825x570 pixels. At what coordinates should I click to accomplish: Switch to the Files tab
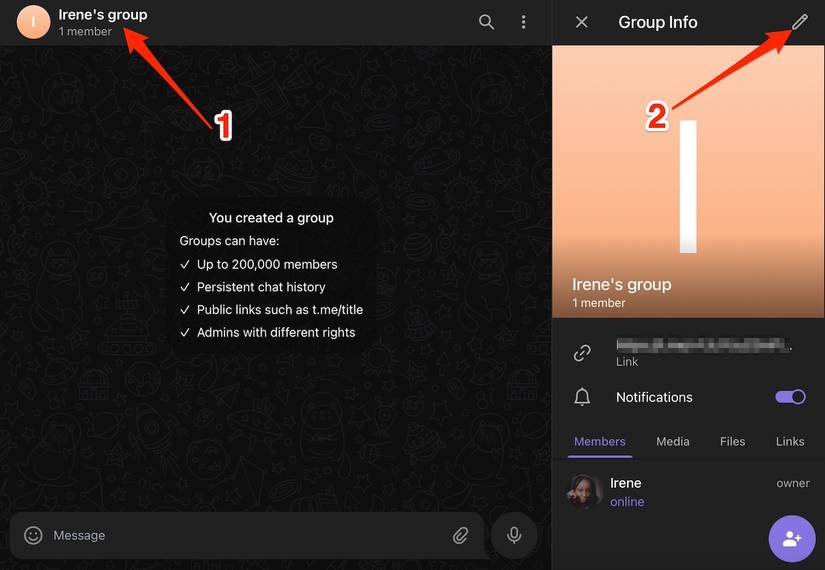point(732,441)
